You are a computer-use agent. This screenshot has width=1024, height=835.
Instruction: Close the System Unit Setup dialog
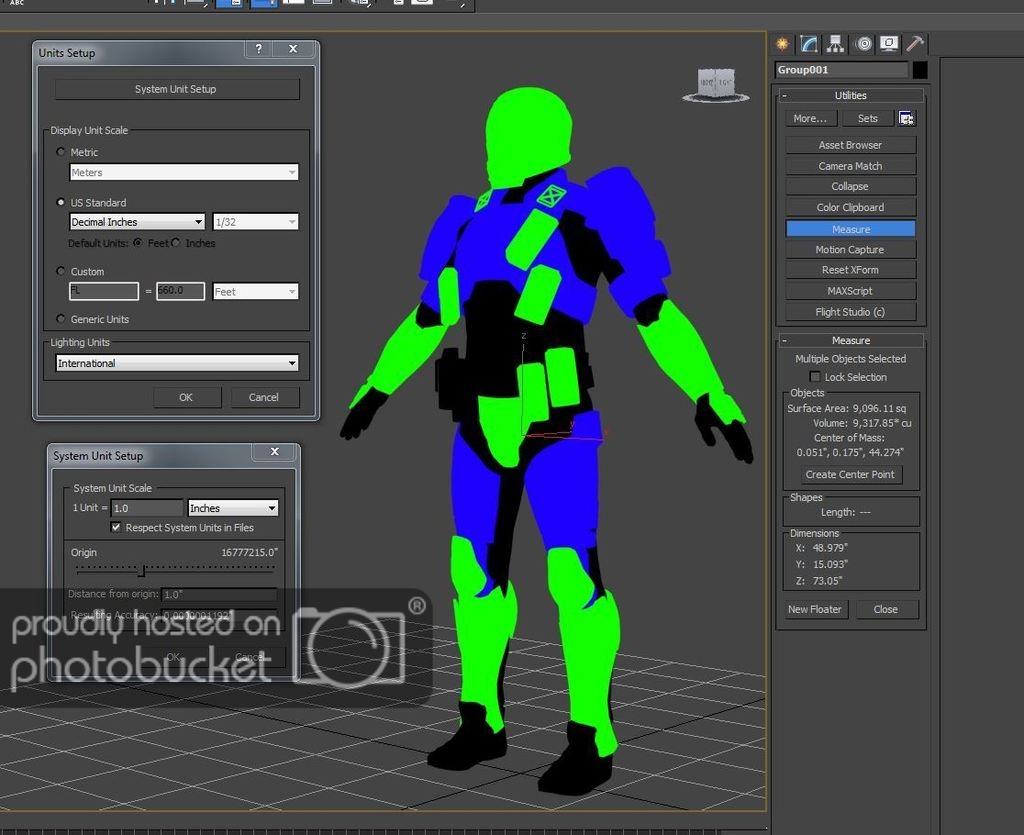coord(275,452)
